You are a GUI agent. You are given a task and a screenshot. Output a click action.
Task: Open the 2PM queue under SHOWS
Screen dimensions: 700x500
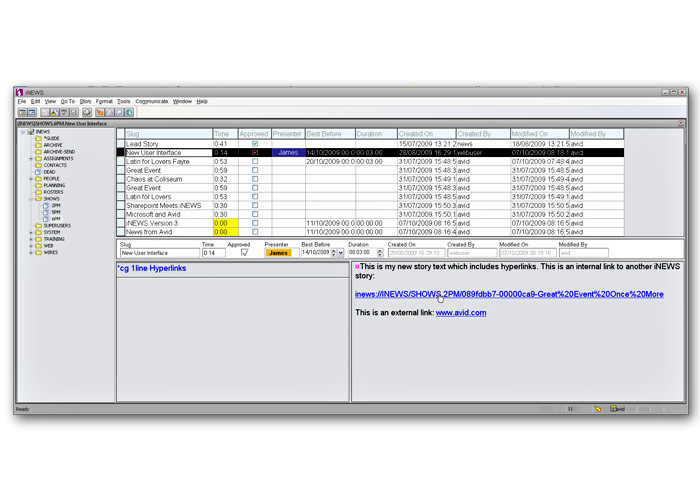(x=52, y=205)
